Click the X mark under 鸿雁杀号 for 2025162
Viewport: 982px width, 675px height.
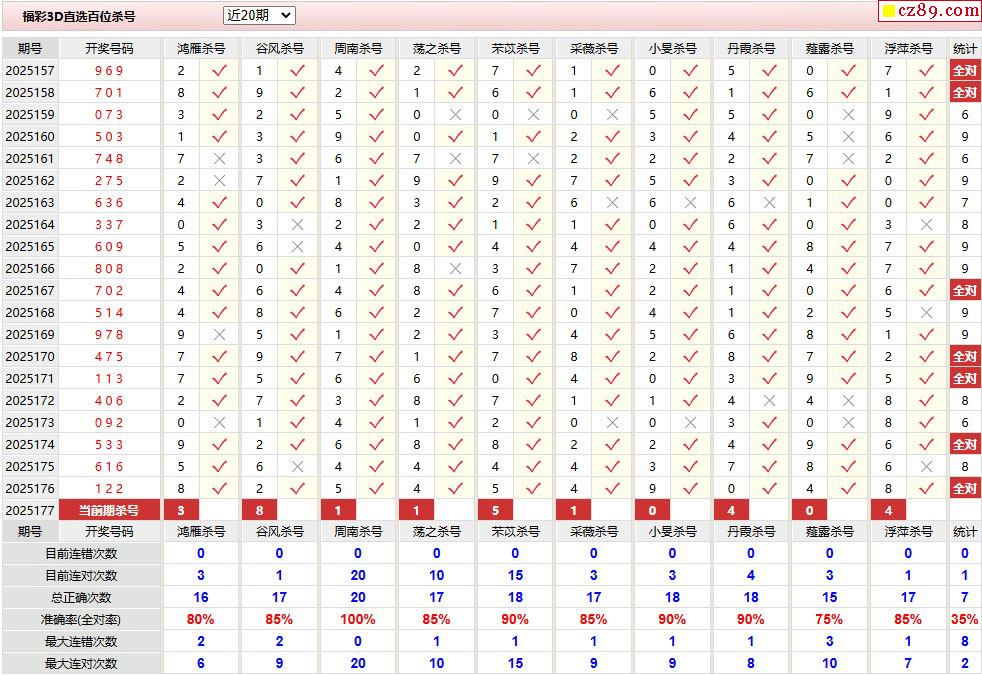coord(219,180)
